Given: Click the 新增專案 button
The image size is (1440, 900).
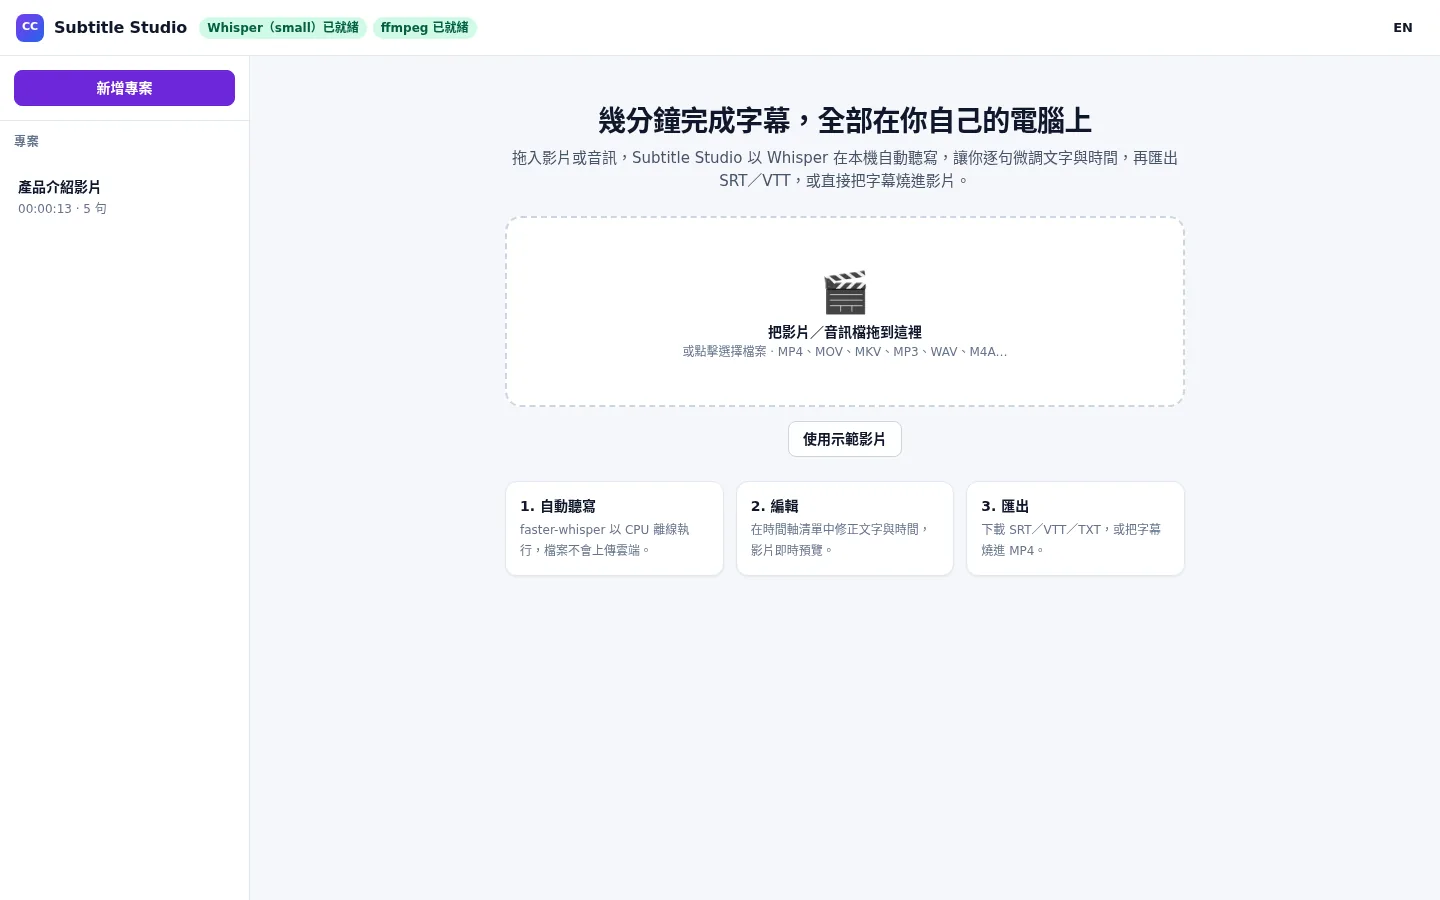Looking at the screenshot, I should coord(124,88).
